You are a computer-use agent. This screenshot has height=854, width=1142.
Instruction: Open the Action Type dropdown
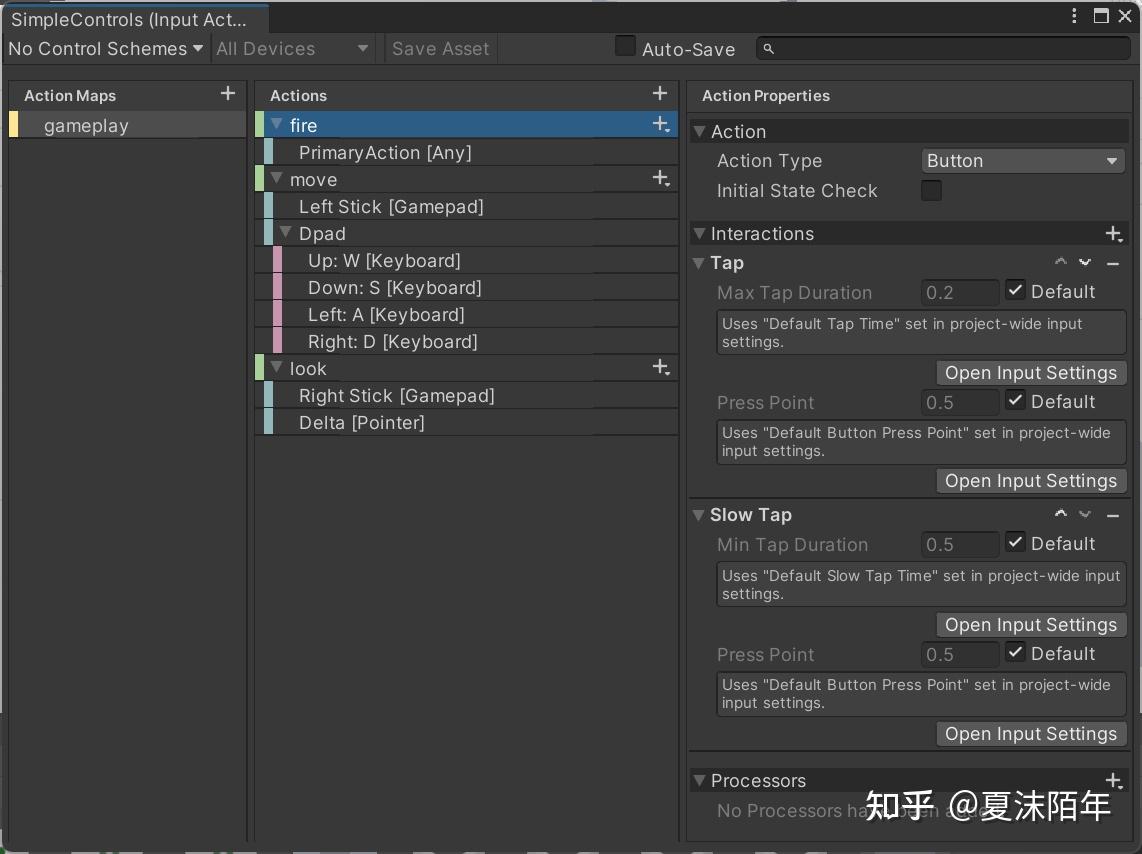pos(1022,160)
